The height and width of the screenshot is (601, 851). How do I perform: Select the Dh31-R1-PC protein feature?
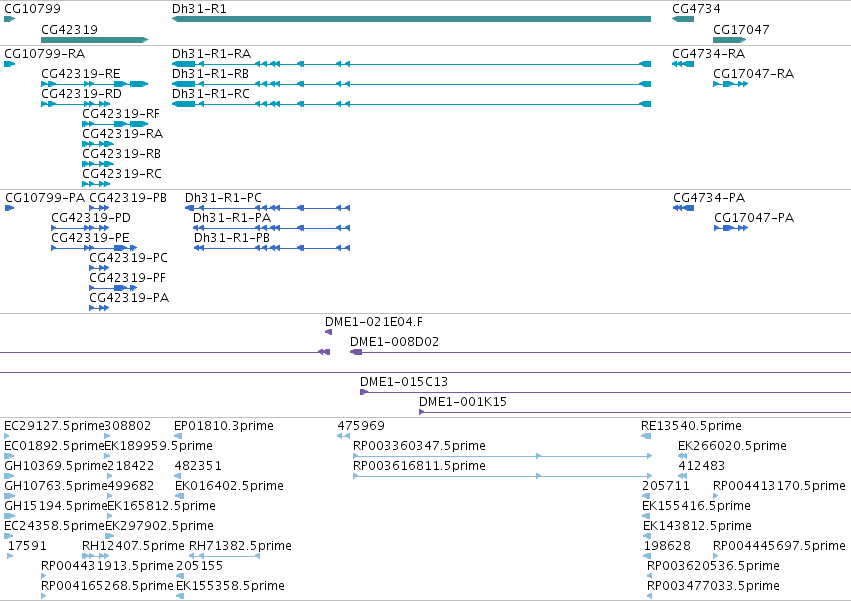tap(268, 208)
